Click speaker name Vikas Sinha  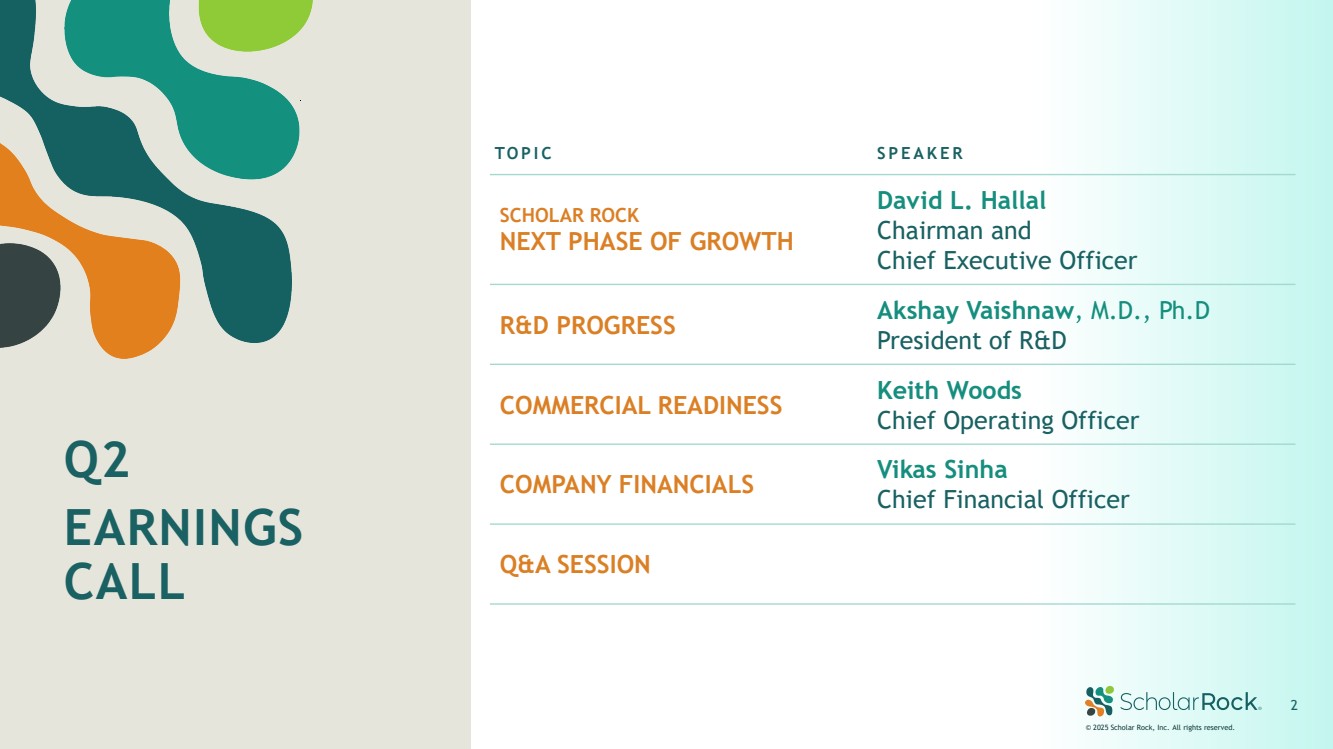coord(942,470)
